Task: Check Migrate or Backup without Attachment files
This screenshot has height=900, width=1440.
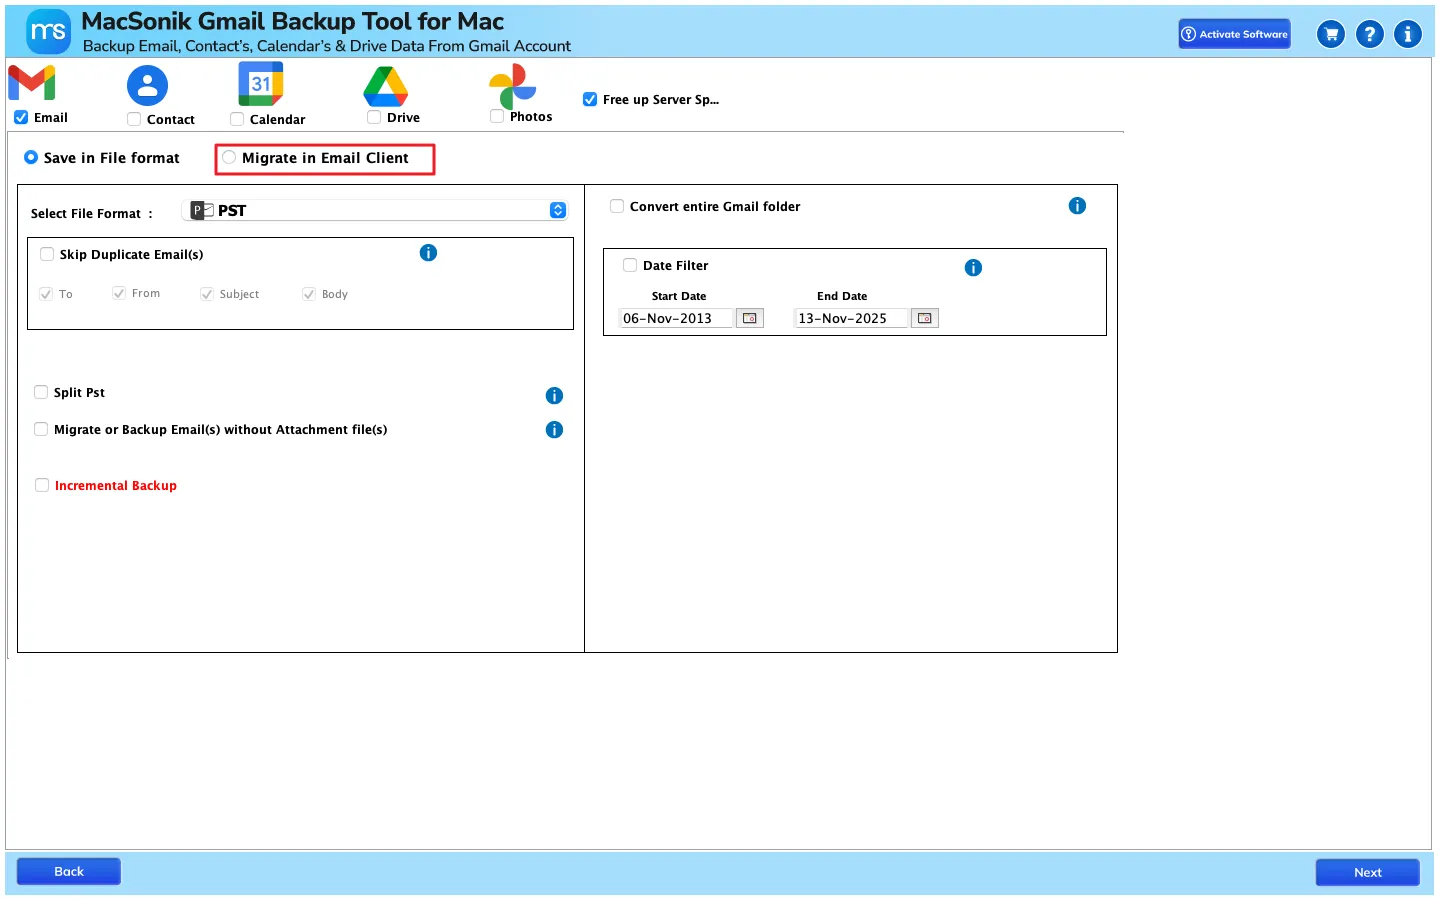Action: point(41,429)
